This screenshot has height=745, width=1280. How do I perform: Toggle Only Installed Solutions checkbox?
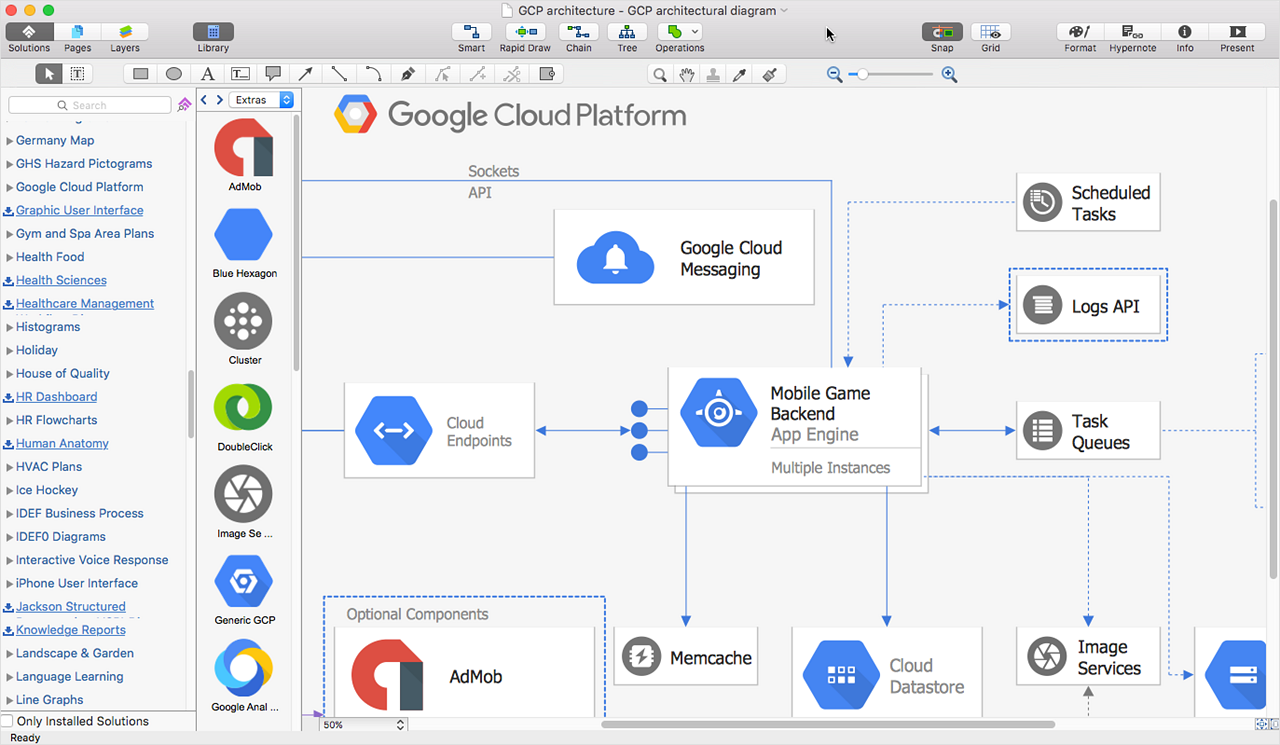[x=8, y=721]
